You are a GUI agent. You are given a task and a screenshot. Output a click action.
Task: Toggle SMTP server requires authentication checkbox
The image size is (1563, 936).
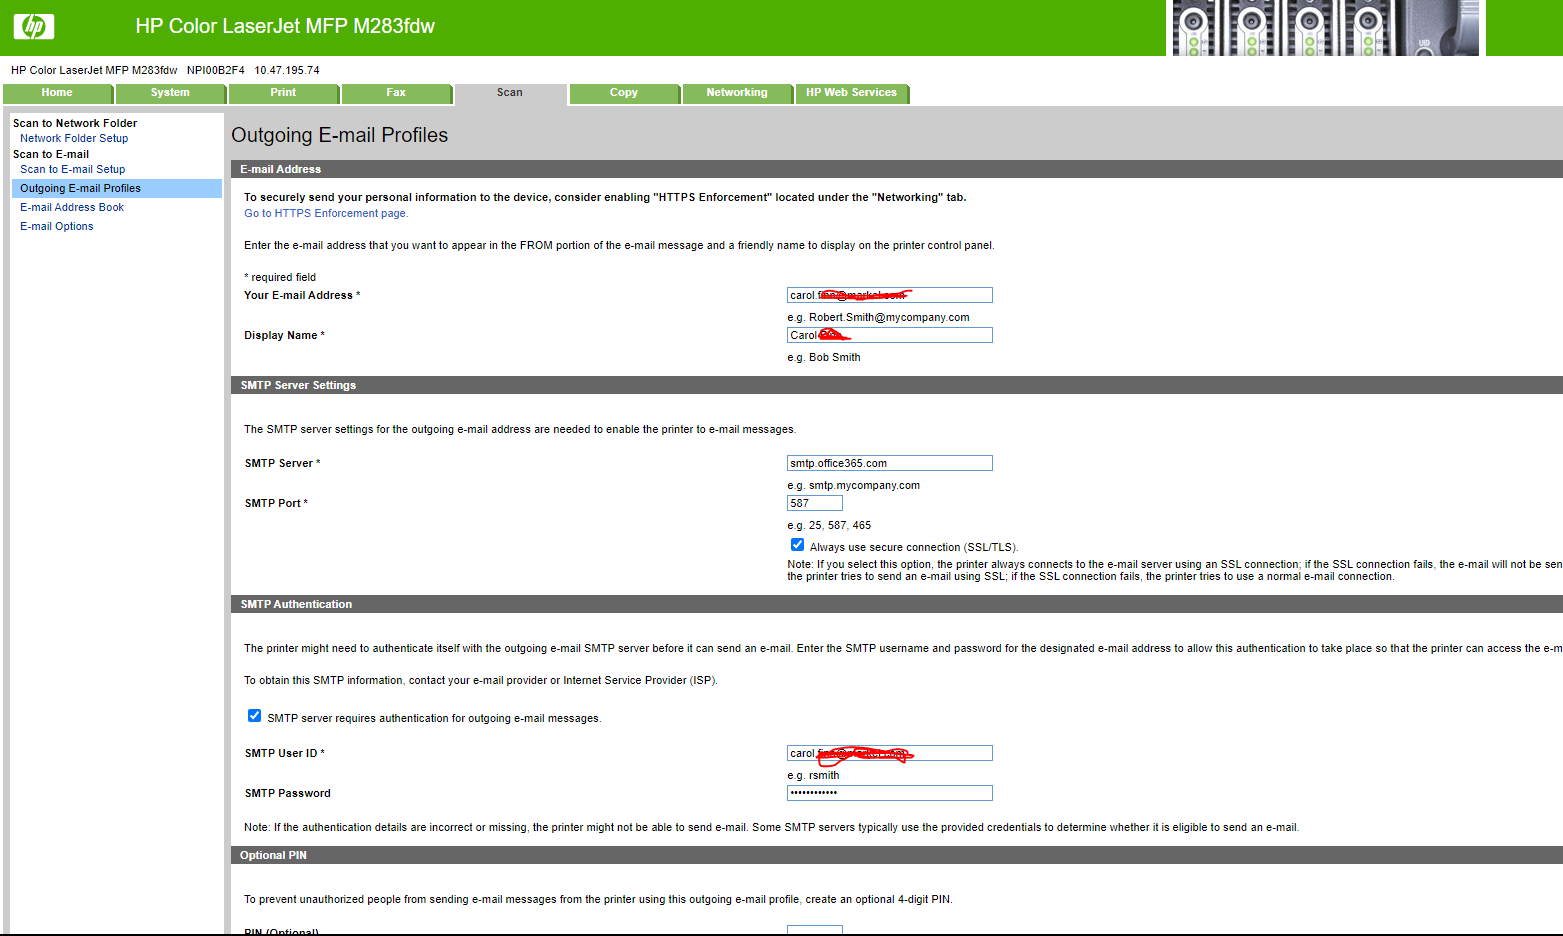coord(254,715)
